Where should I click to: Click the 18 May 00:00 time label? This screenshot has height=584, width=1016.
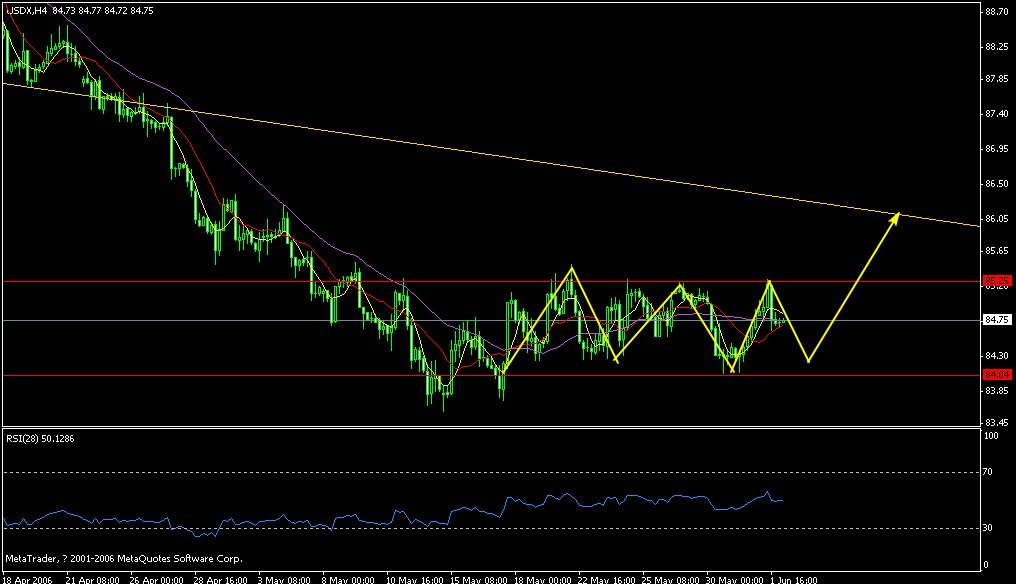543,579
